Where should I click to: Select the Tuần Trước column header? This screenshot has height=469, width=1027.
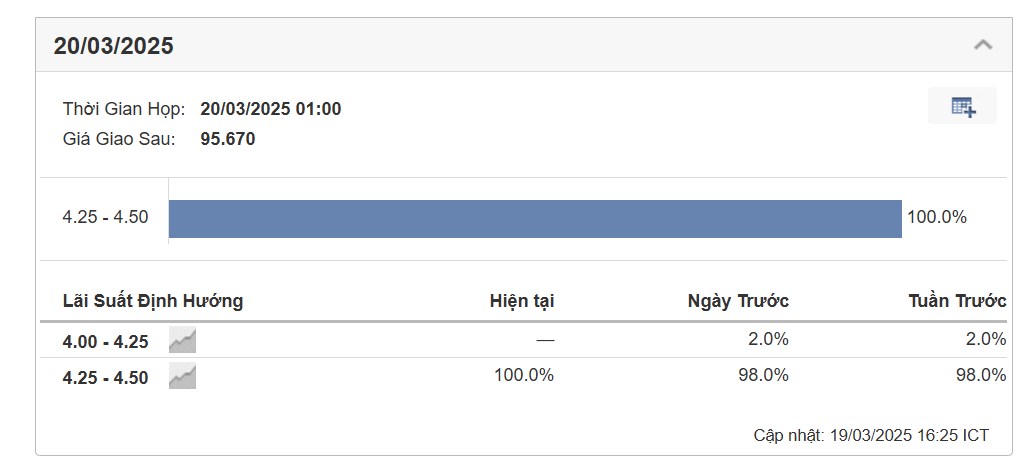(x=958, y=301)
